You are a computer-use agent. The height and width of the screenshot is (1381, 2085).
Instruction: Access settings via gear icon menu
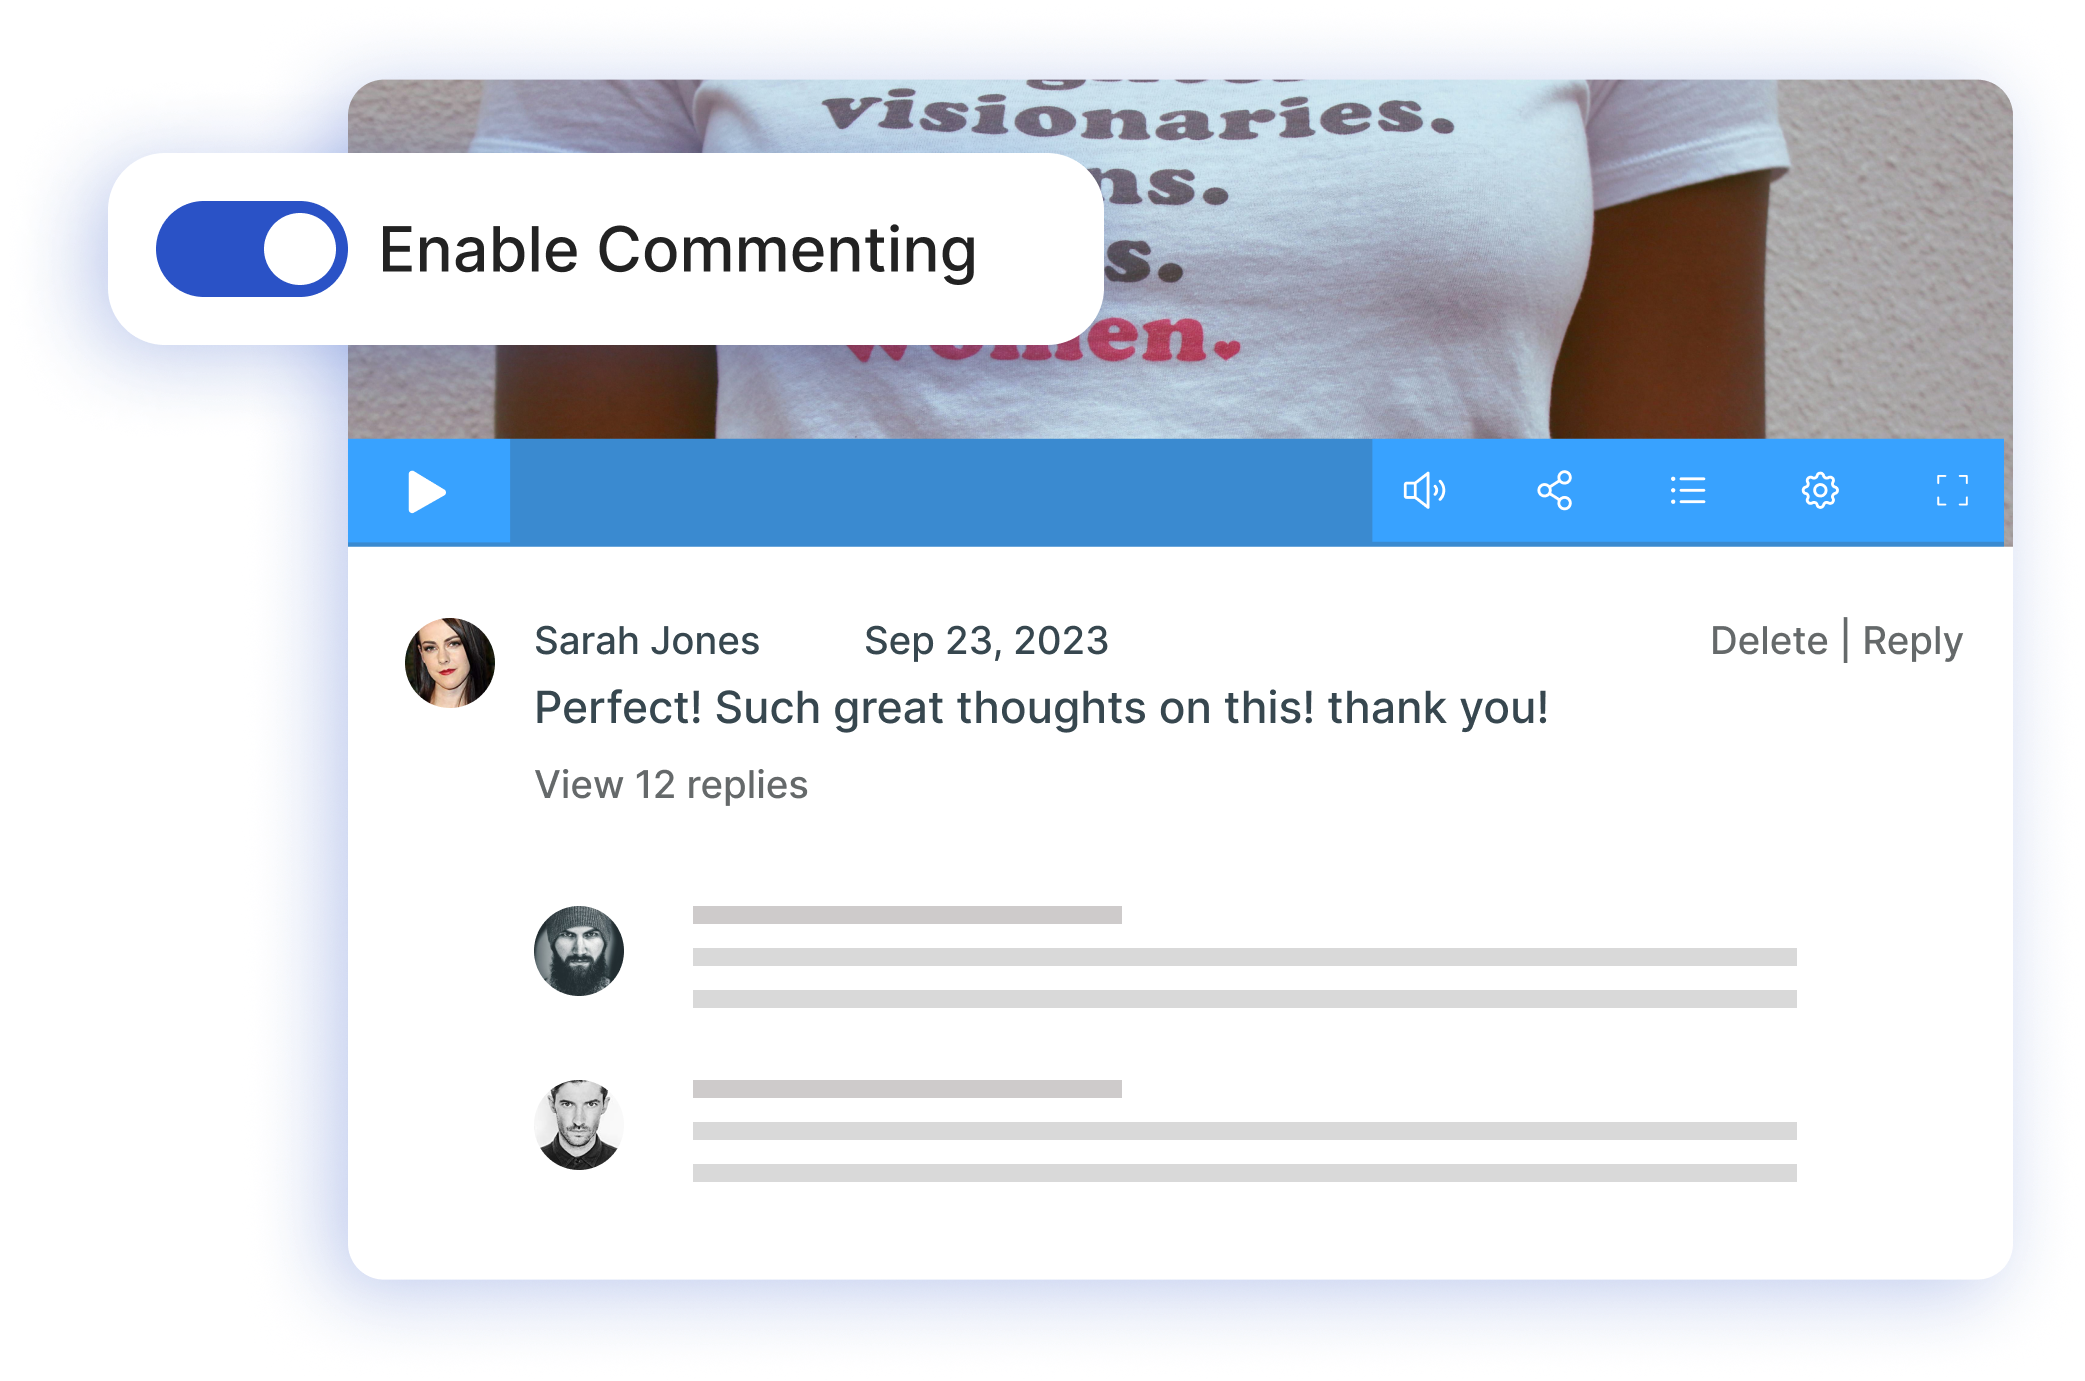(1820, 492)
